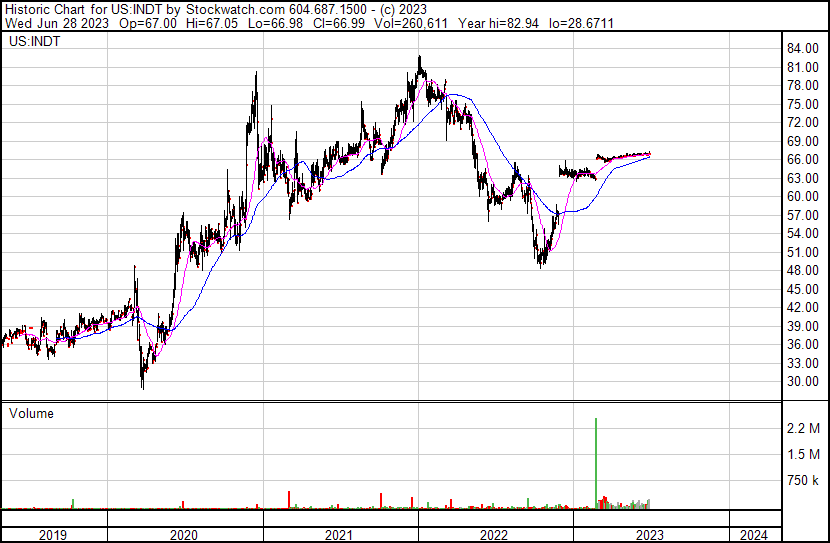Select the 2024 year label on the timeline
The image size is (830, 543).
click(x=753, y=535)
